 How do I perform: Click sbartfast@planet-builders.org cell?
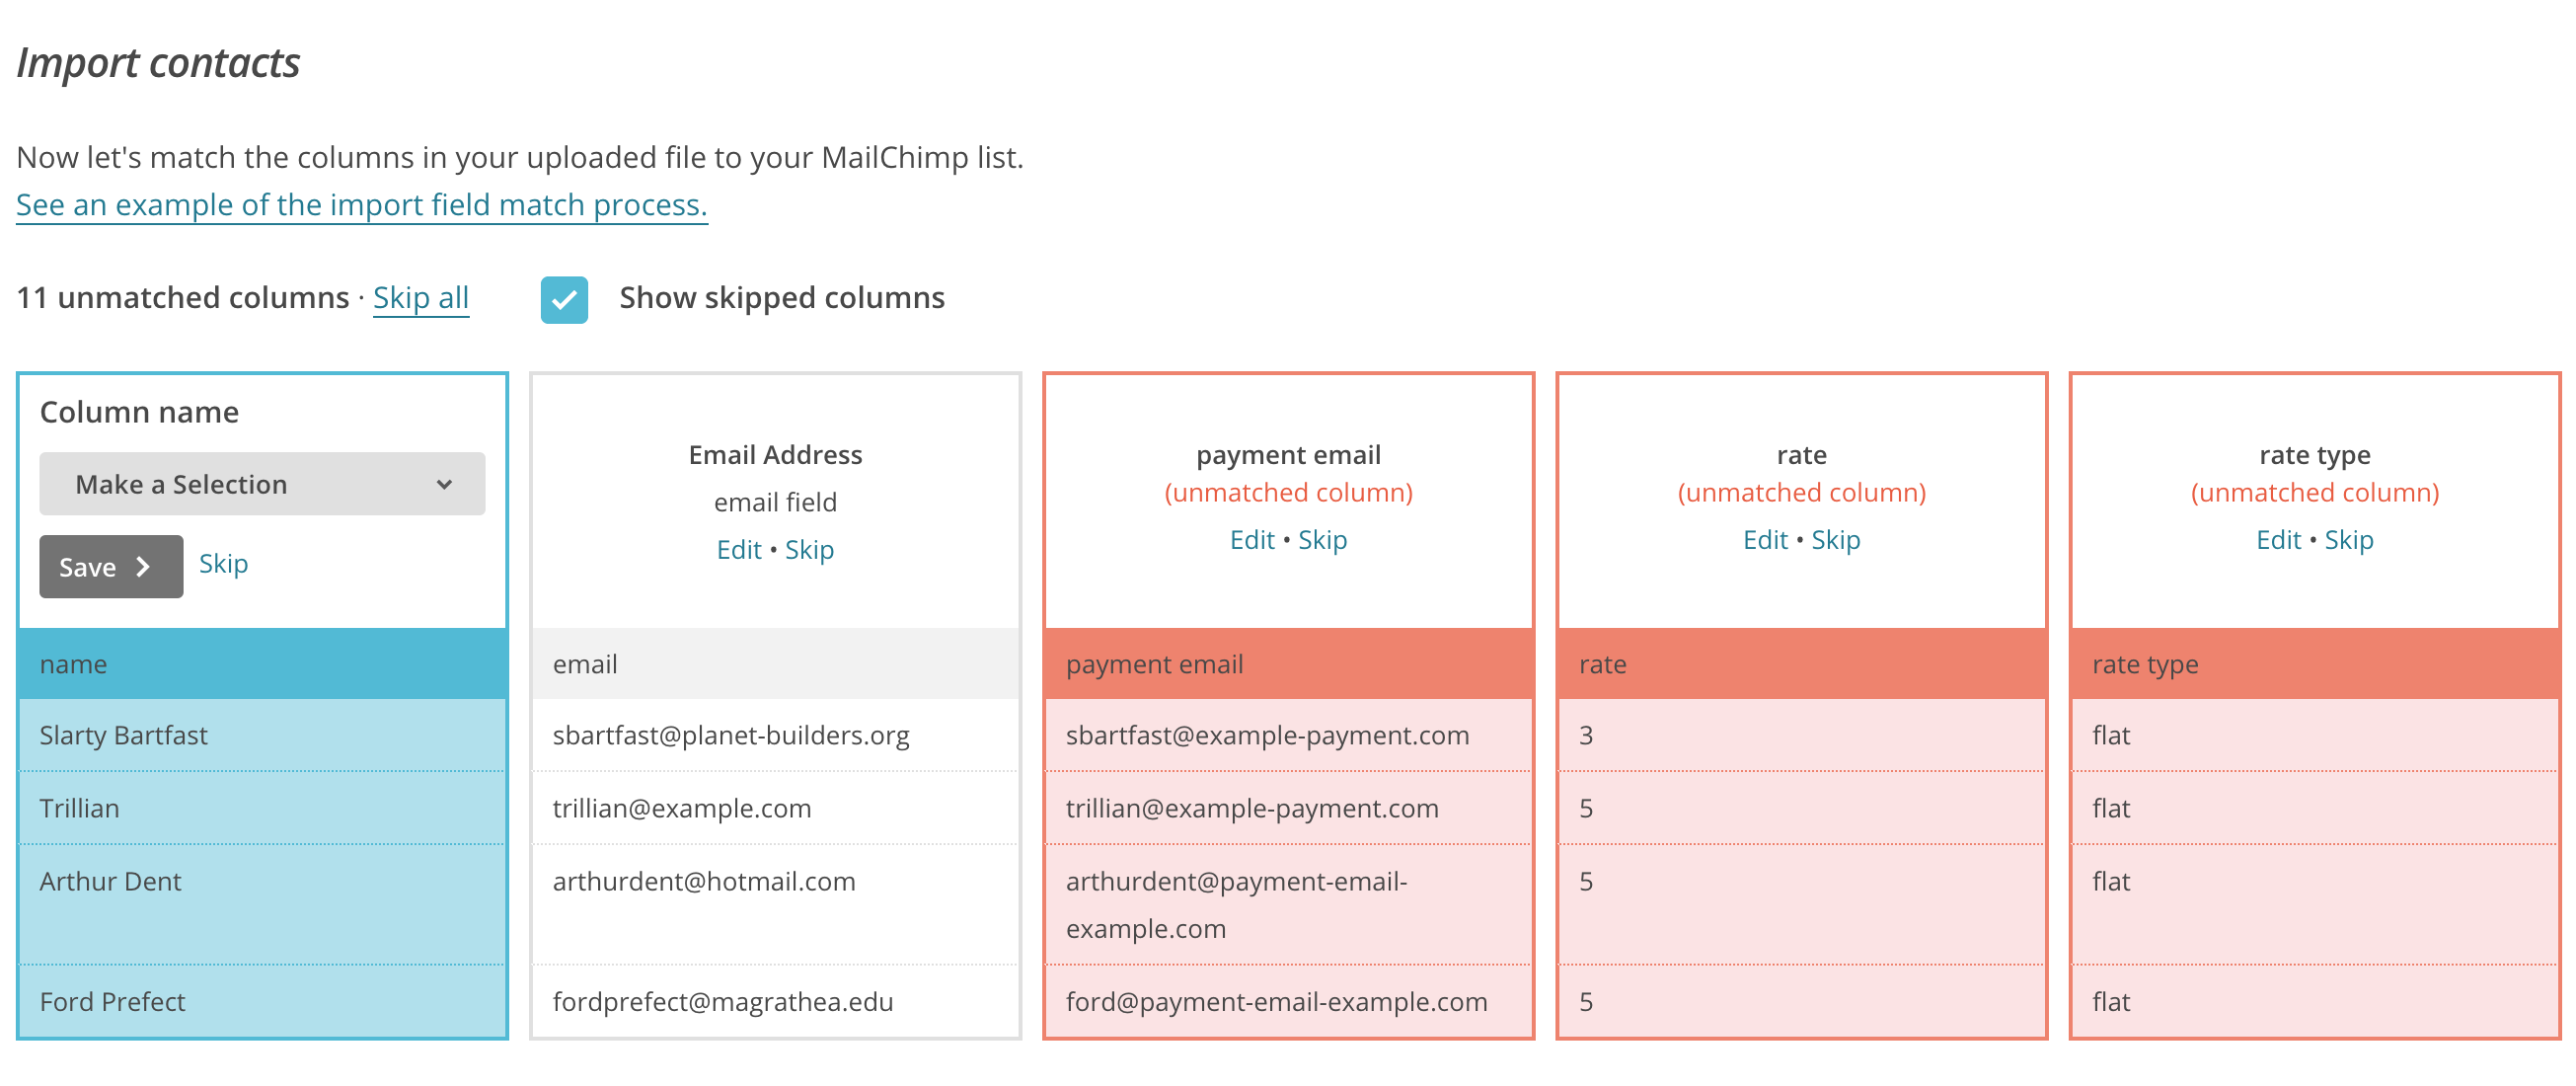pos(776,735)
